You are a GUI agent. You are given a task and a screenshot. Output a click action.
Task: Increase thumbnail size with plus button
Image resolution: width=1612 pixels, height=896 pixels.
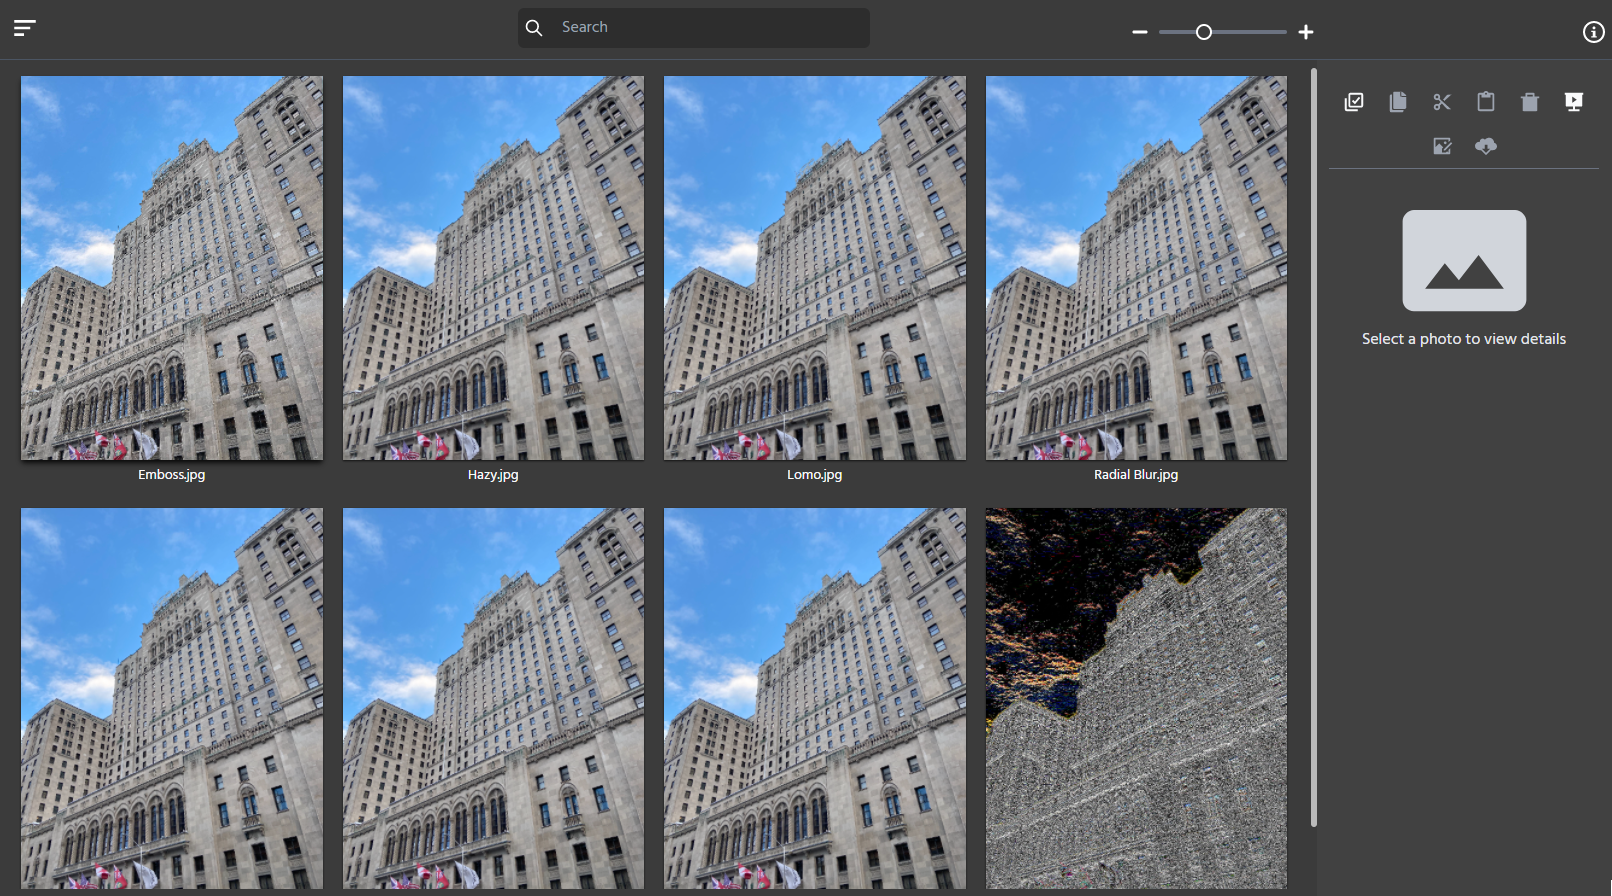(x=1306, y=32)
